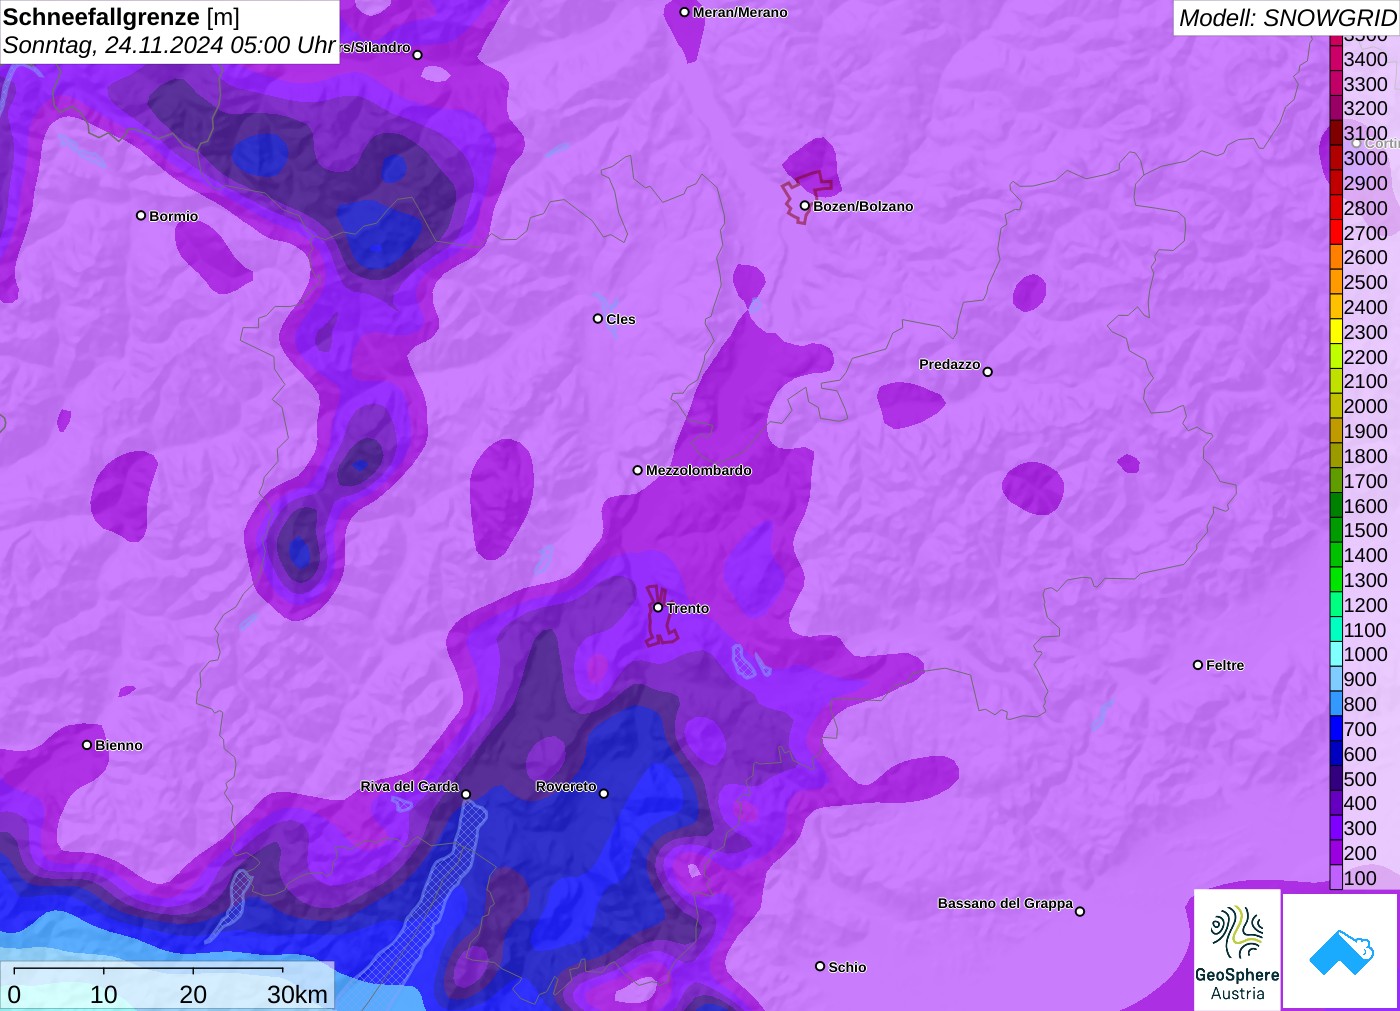Click the blue cloud house logo
1400x1011 pixels.
pyautogui.click(x=1340, y=951)
